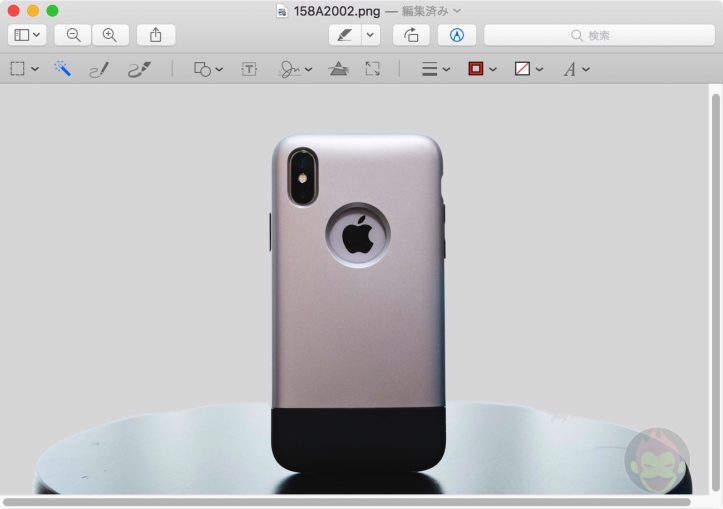Expand the sidebar view options chevron
The width and height of the screenshot is (723, 509).
coord(37,35)
